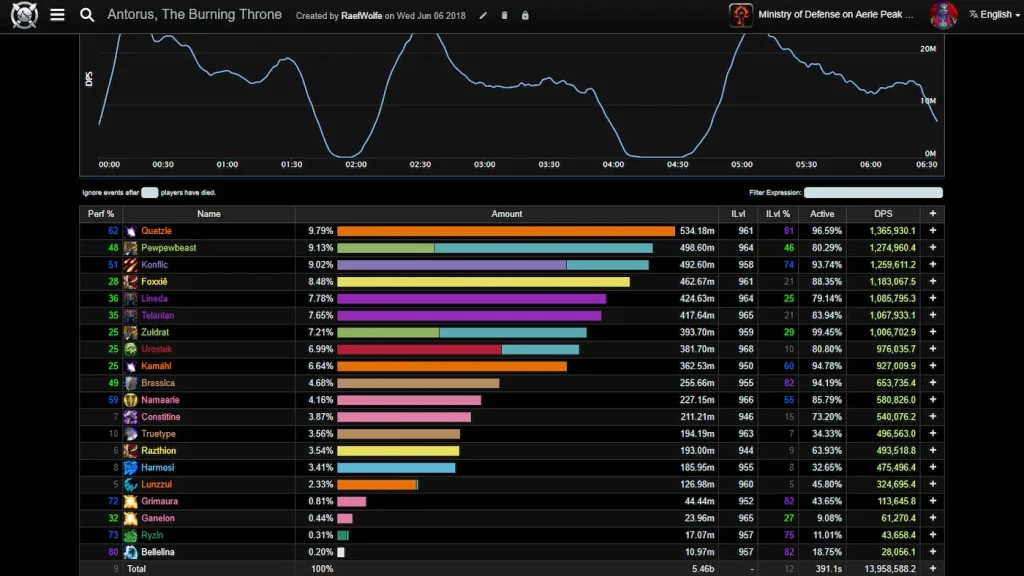Click RaefWolfe author name link

(x=361, y=16)
